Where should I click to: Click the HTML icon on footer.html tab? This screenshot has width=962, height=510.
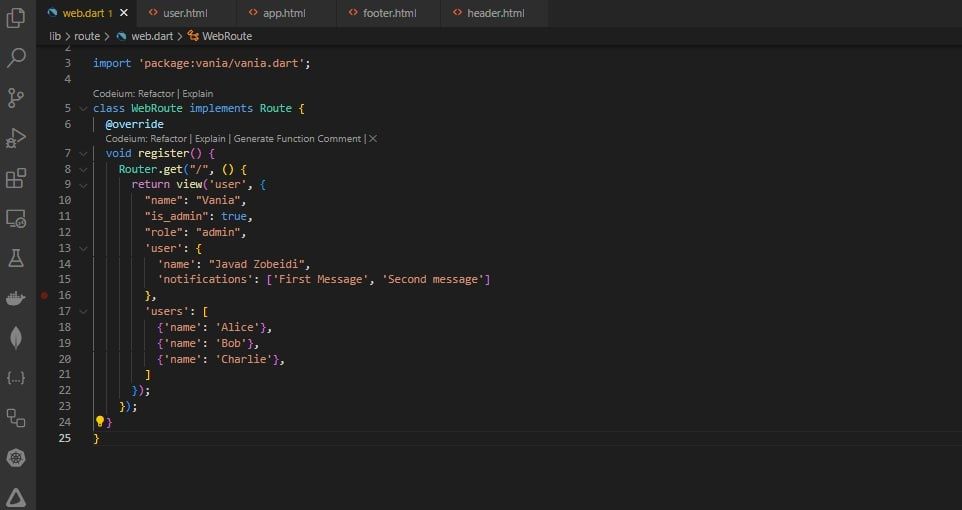point(353,12)
